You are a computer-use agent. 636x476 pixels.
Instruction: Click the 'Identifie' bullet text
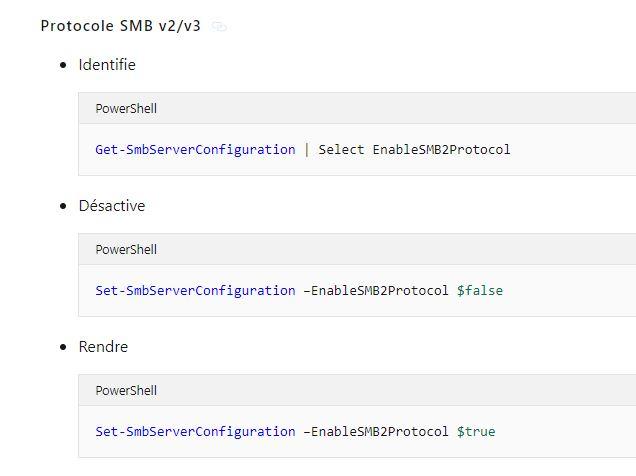107,65
